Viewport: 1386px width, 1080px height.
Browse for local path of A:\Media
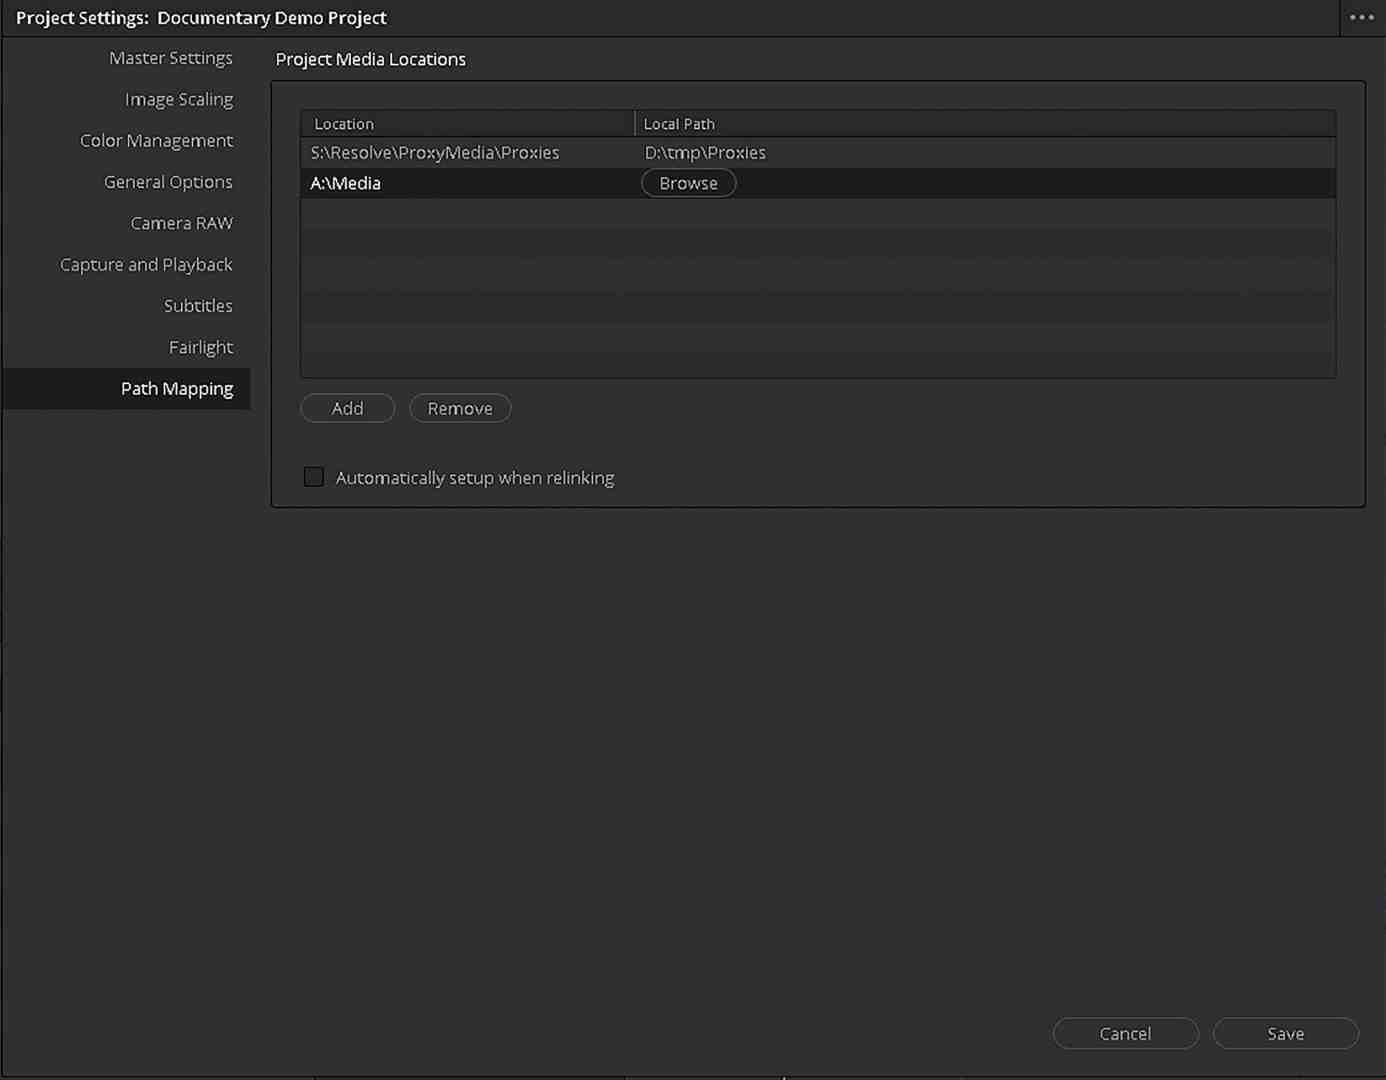pyautogui.click(x=688, y=183)
